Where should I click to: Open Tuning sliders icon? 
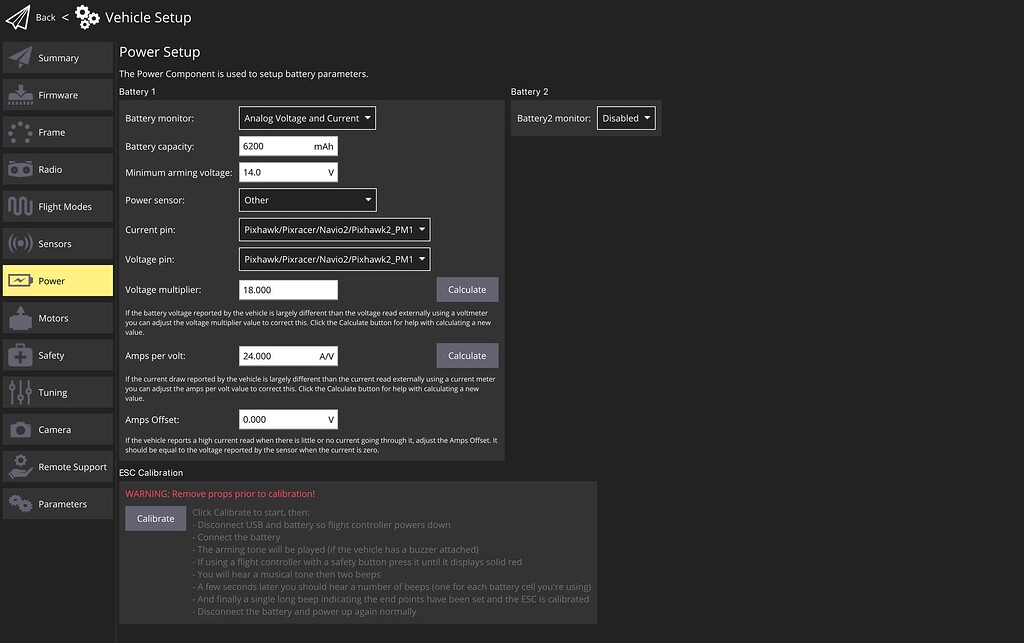pos(20,392)
